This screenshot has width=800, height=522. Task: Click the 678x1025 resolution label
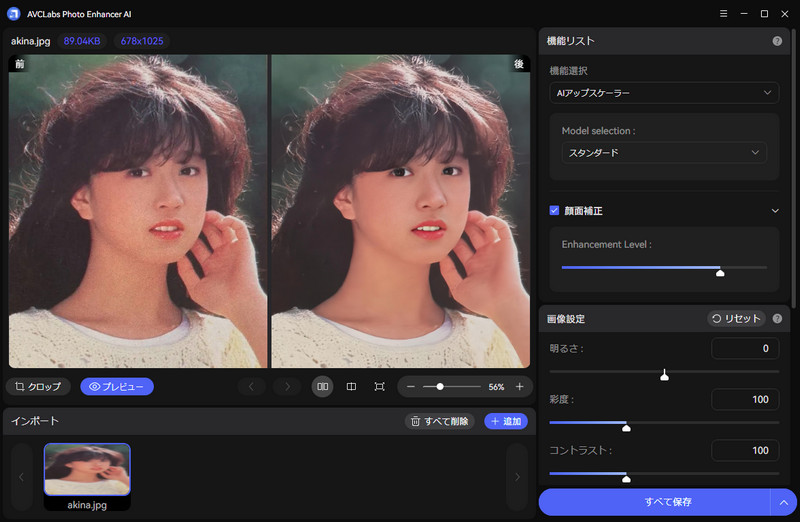pos(142,41)
